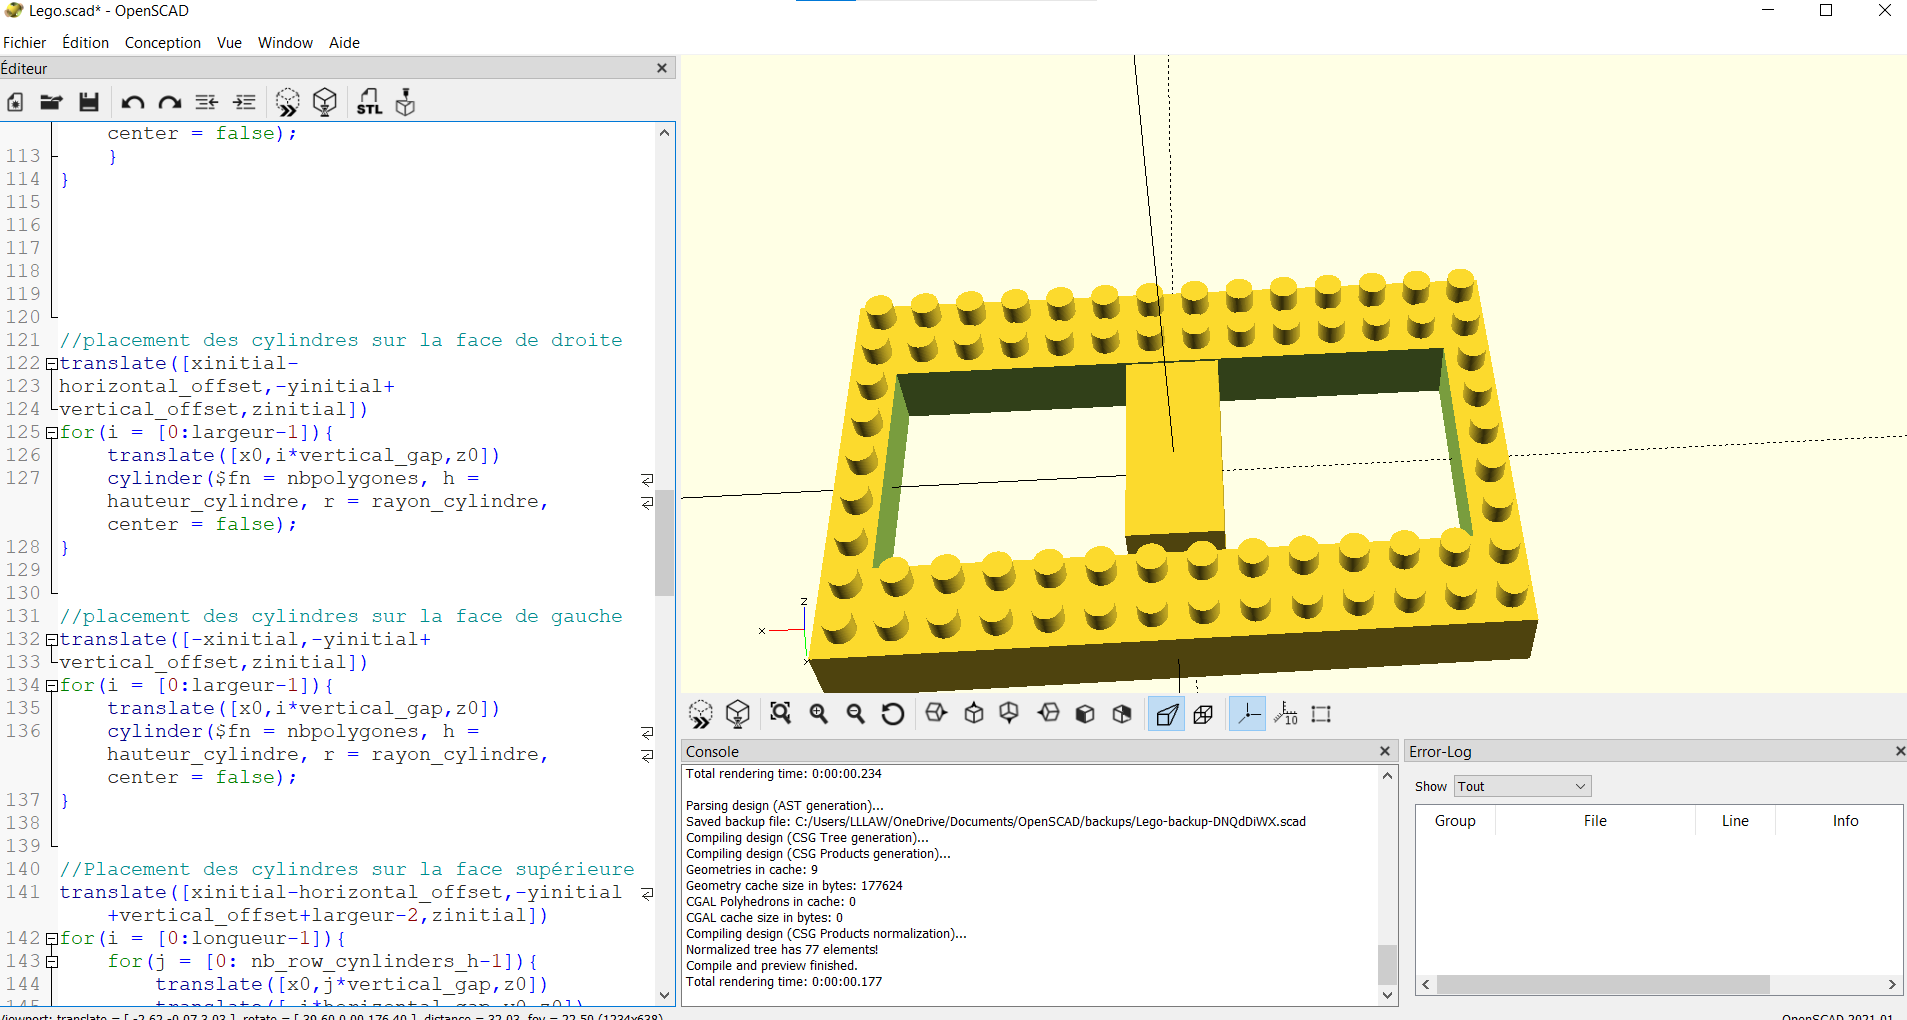Switch to back view
Screen dimensions: 1907x1020
(1122, 714)
